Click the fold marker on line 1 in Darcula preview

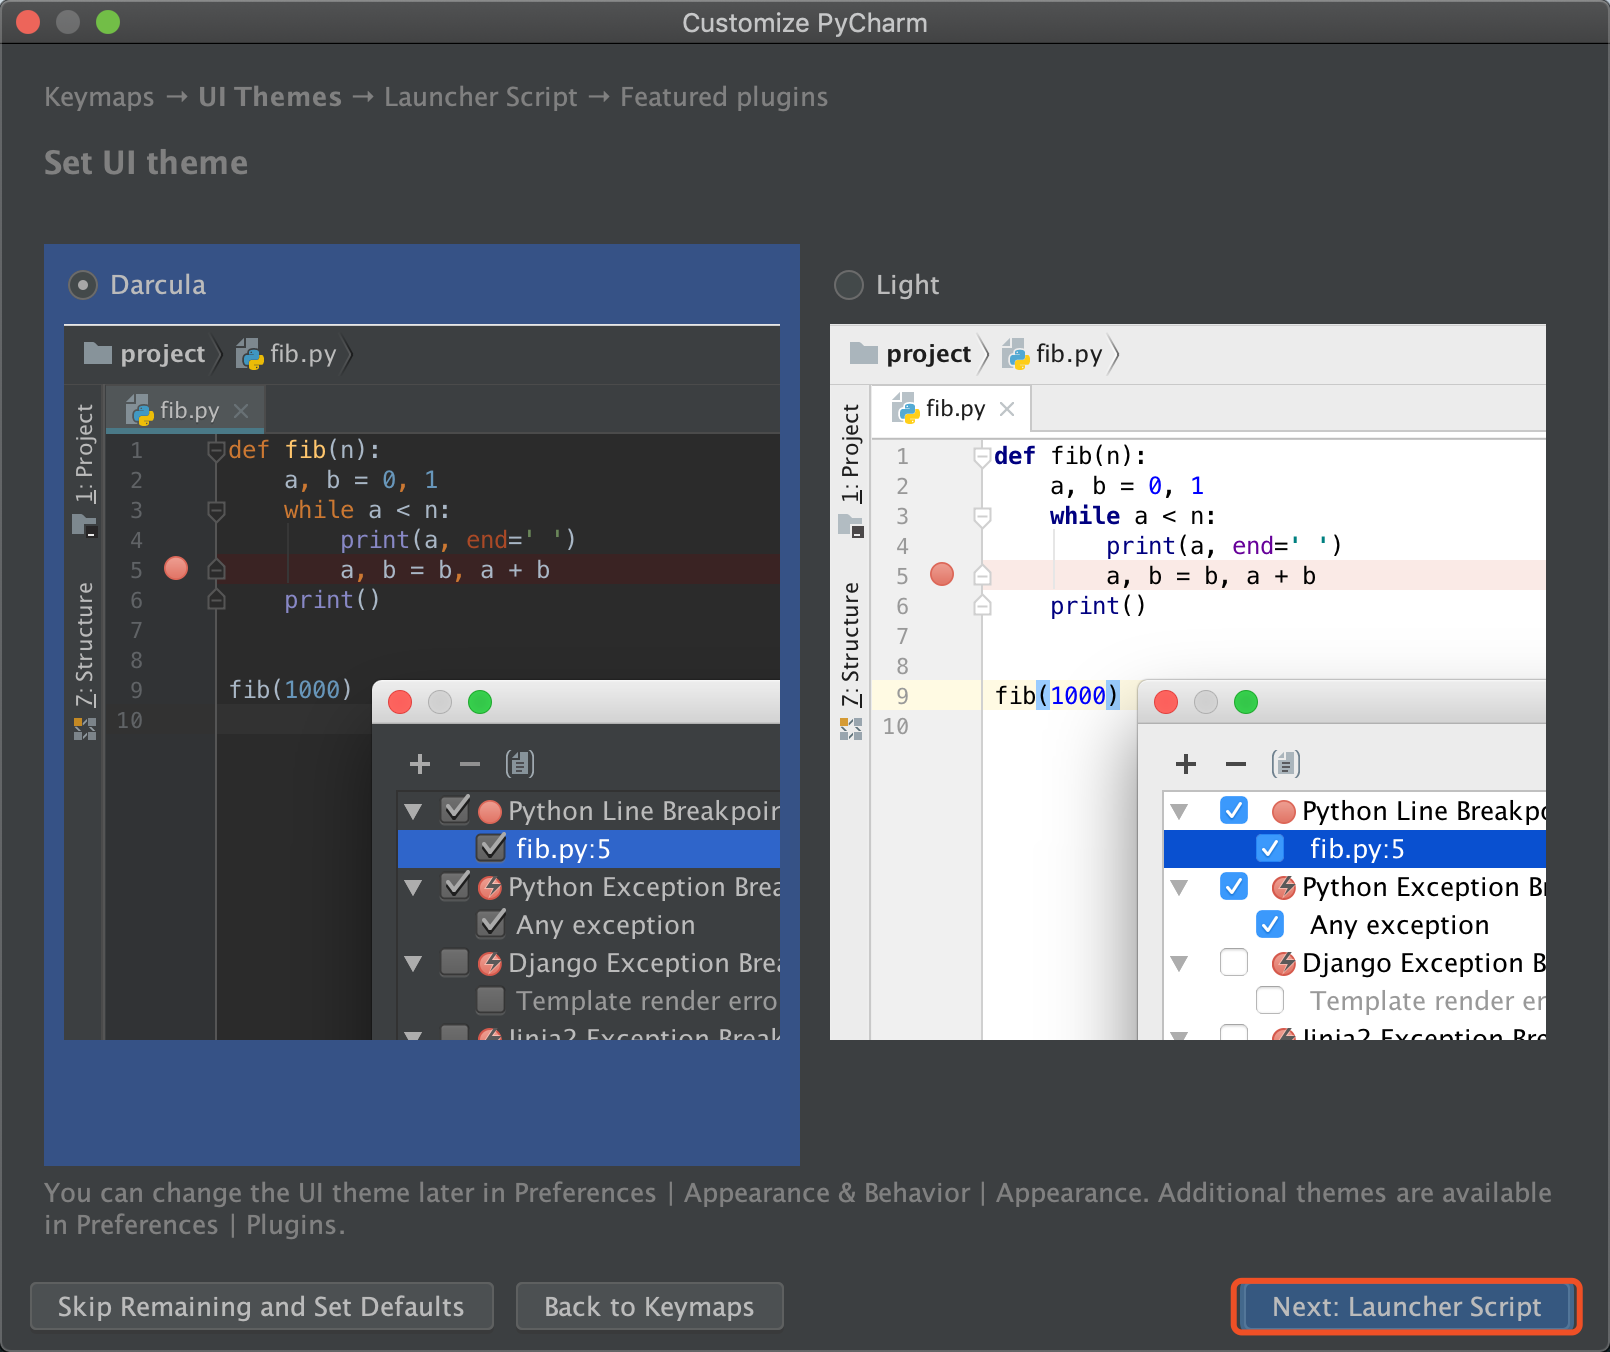pos(215,451)
